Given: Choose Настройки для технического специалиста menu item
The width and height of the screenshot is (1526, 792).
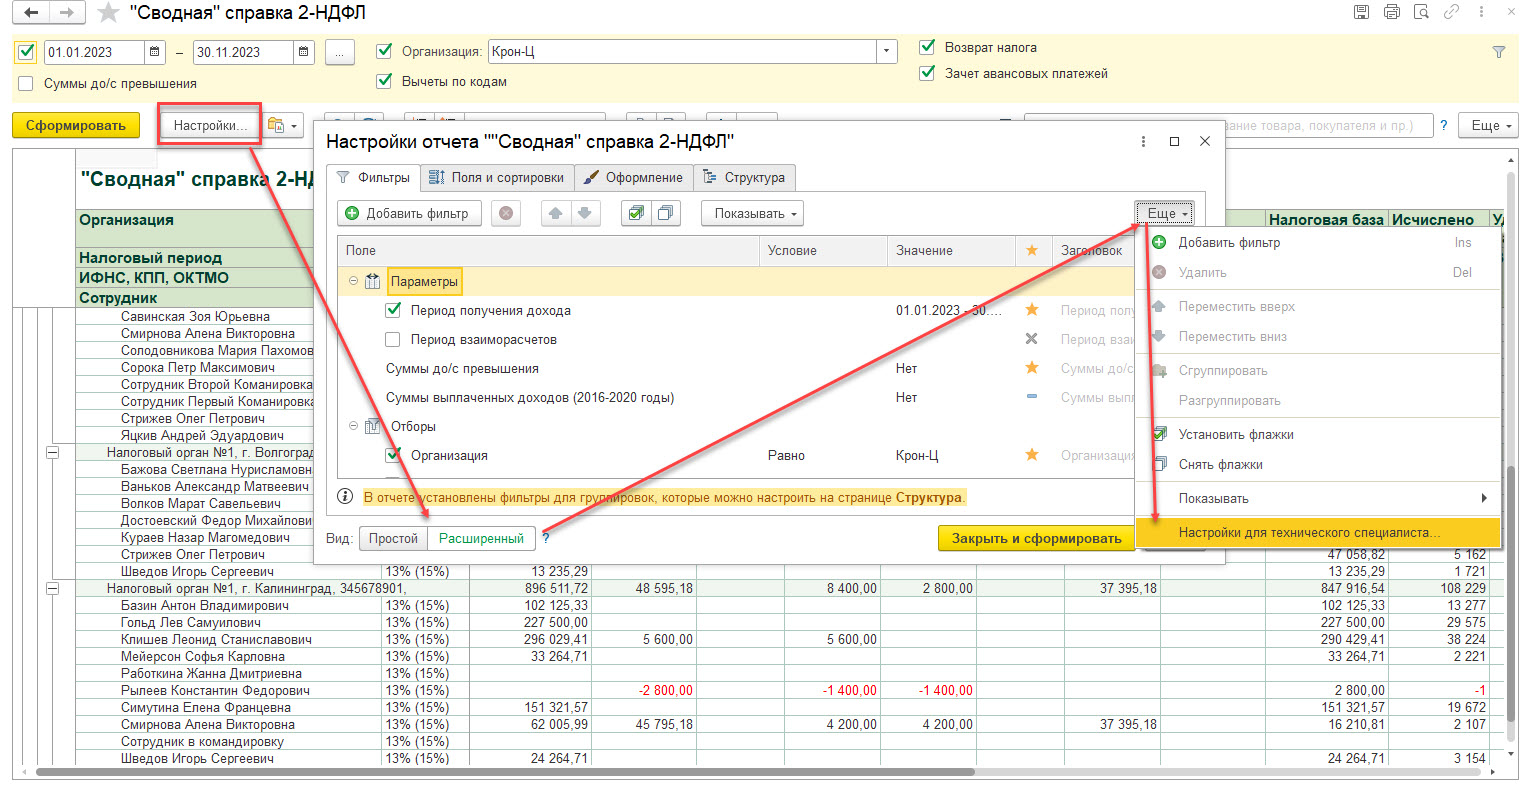Looking at the screenshot, I should [1318, 532].
